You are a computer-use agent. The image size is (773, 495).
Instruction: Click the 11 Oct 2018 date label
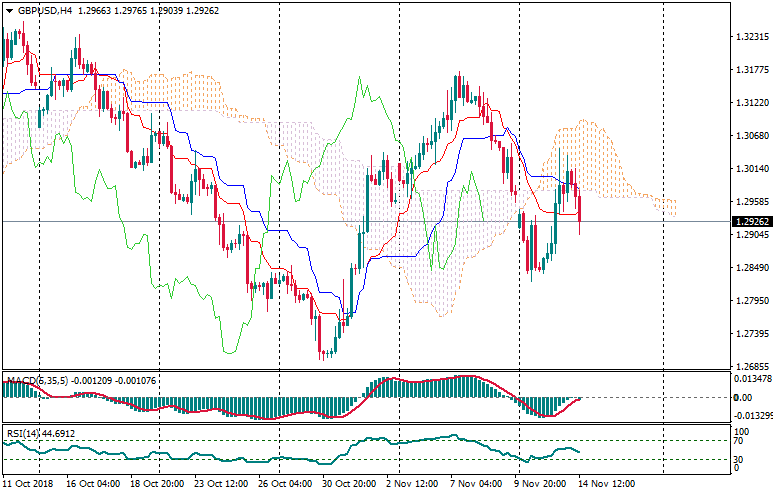(x=29, y=483)
